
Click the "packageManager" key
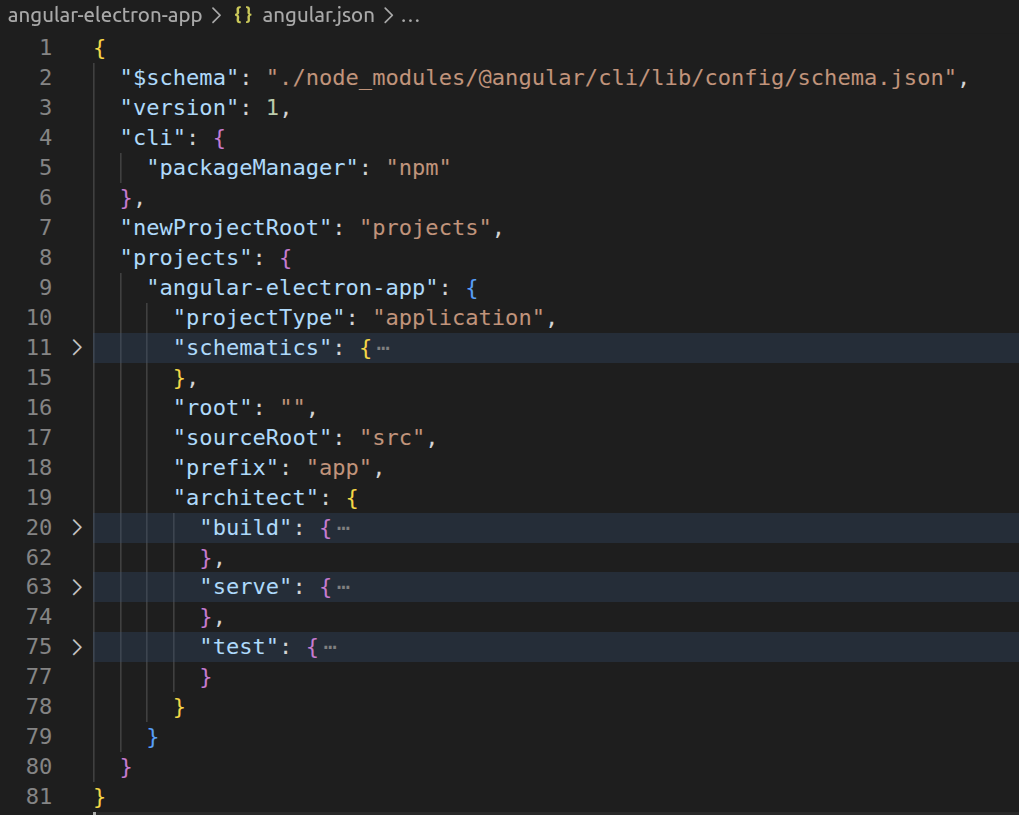(252, 168)
